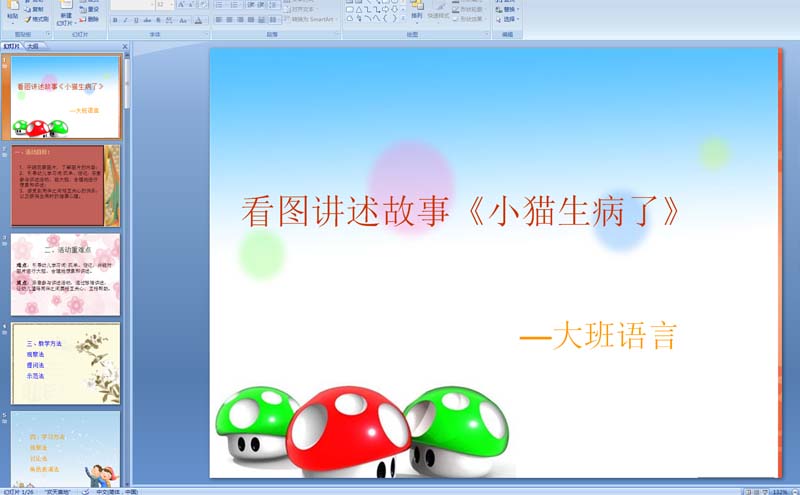The image size is (800, 495).
Task: Open the Line Spacing menu
Action: click(274, 5)
